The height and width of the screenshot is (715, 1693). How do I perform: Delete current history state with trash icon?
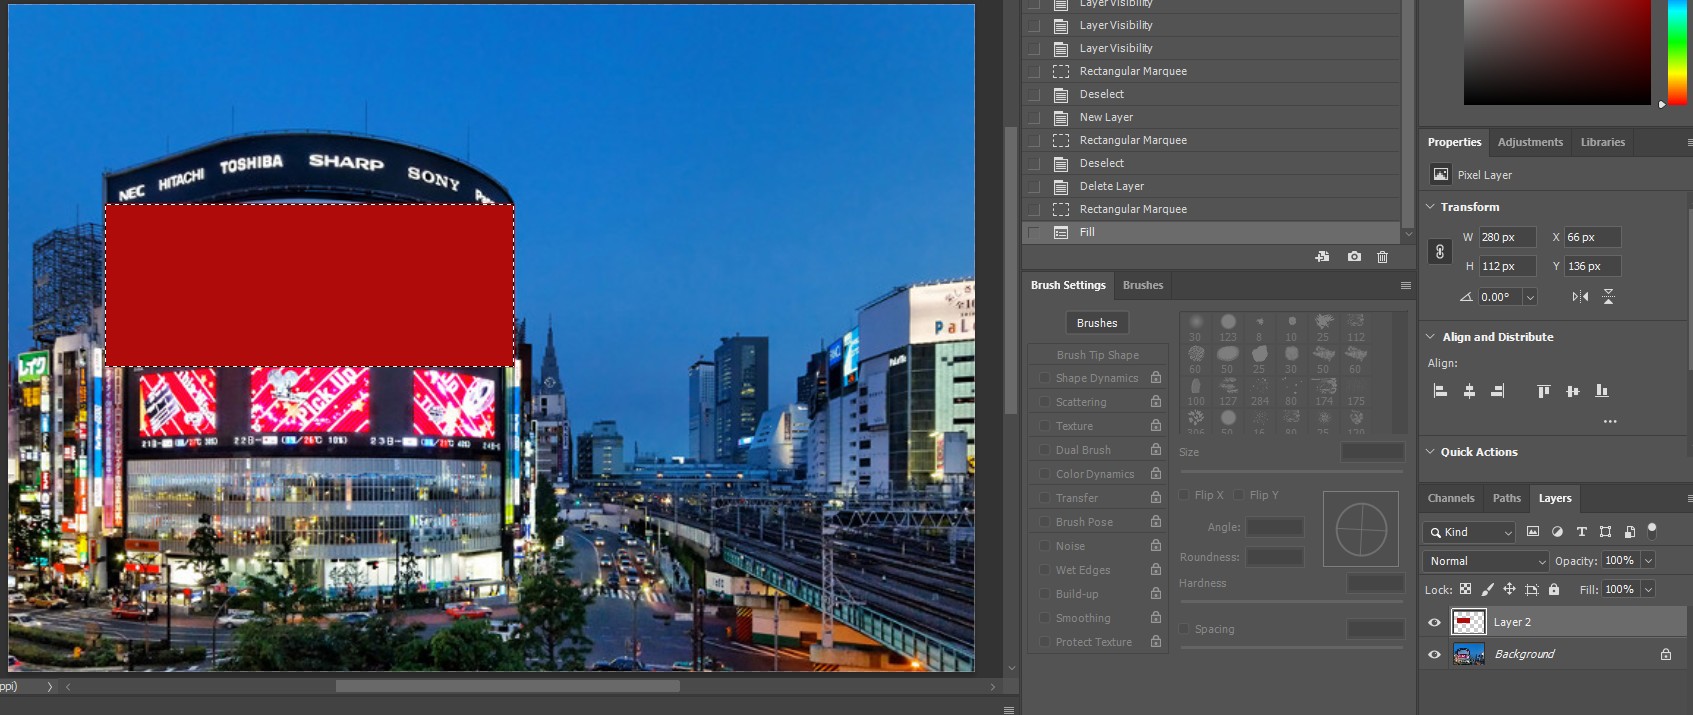point(1383,257)
